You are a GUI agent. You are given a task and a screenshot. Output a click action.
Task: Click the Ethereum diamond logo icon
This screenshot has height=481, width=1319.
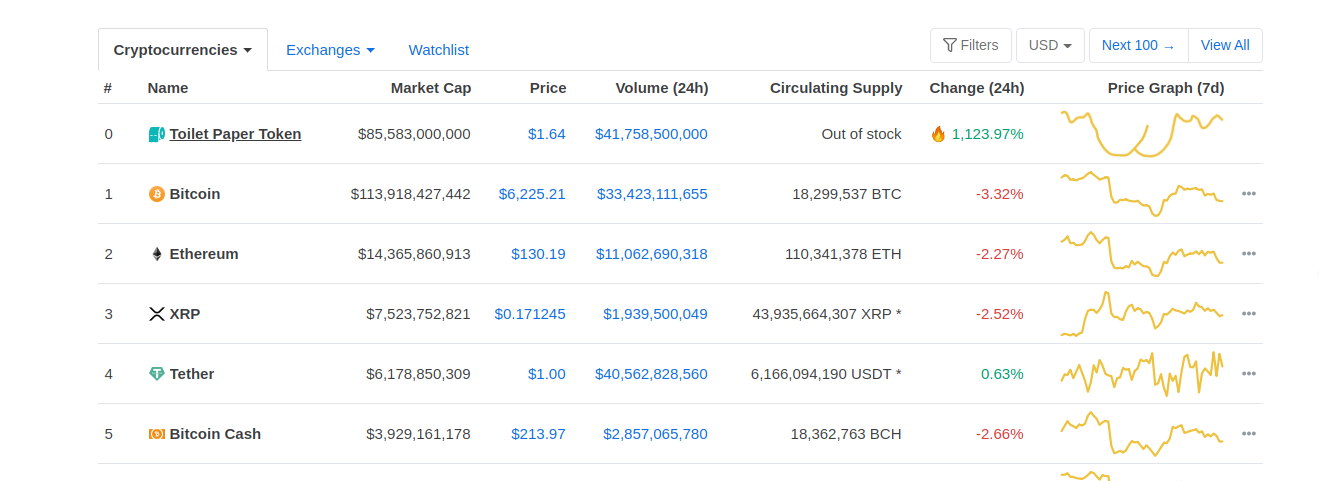(157, 254)
